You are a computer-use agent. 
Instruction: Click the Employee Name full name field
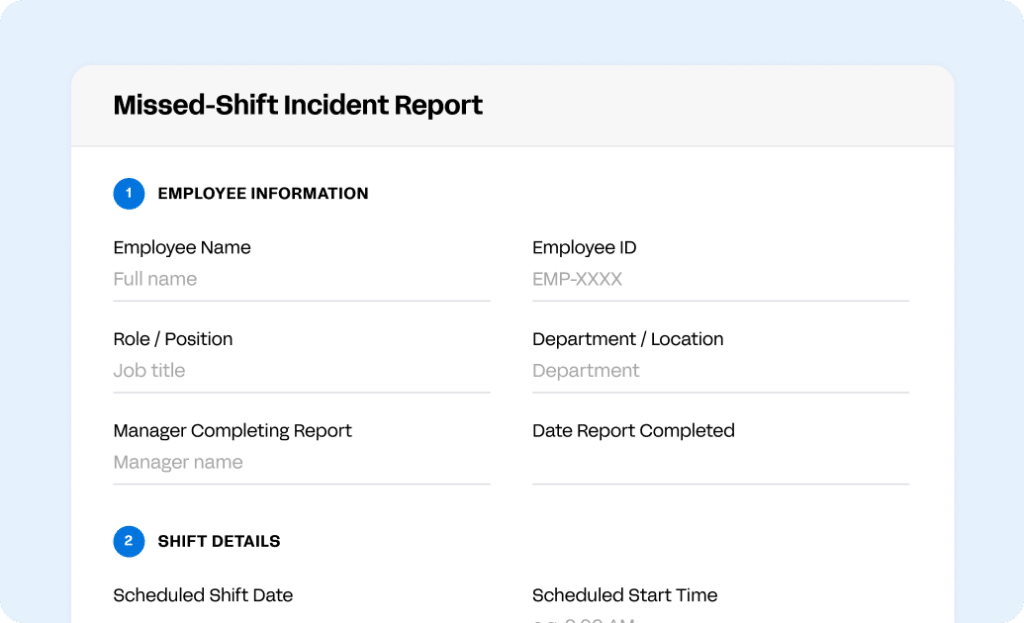point(301,280)
